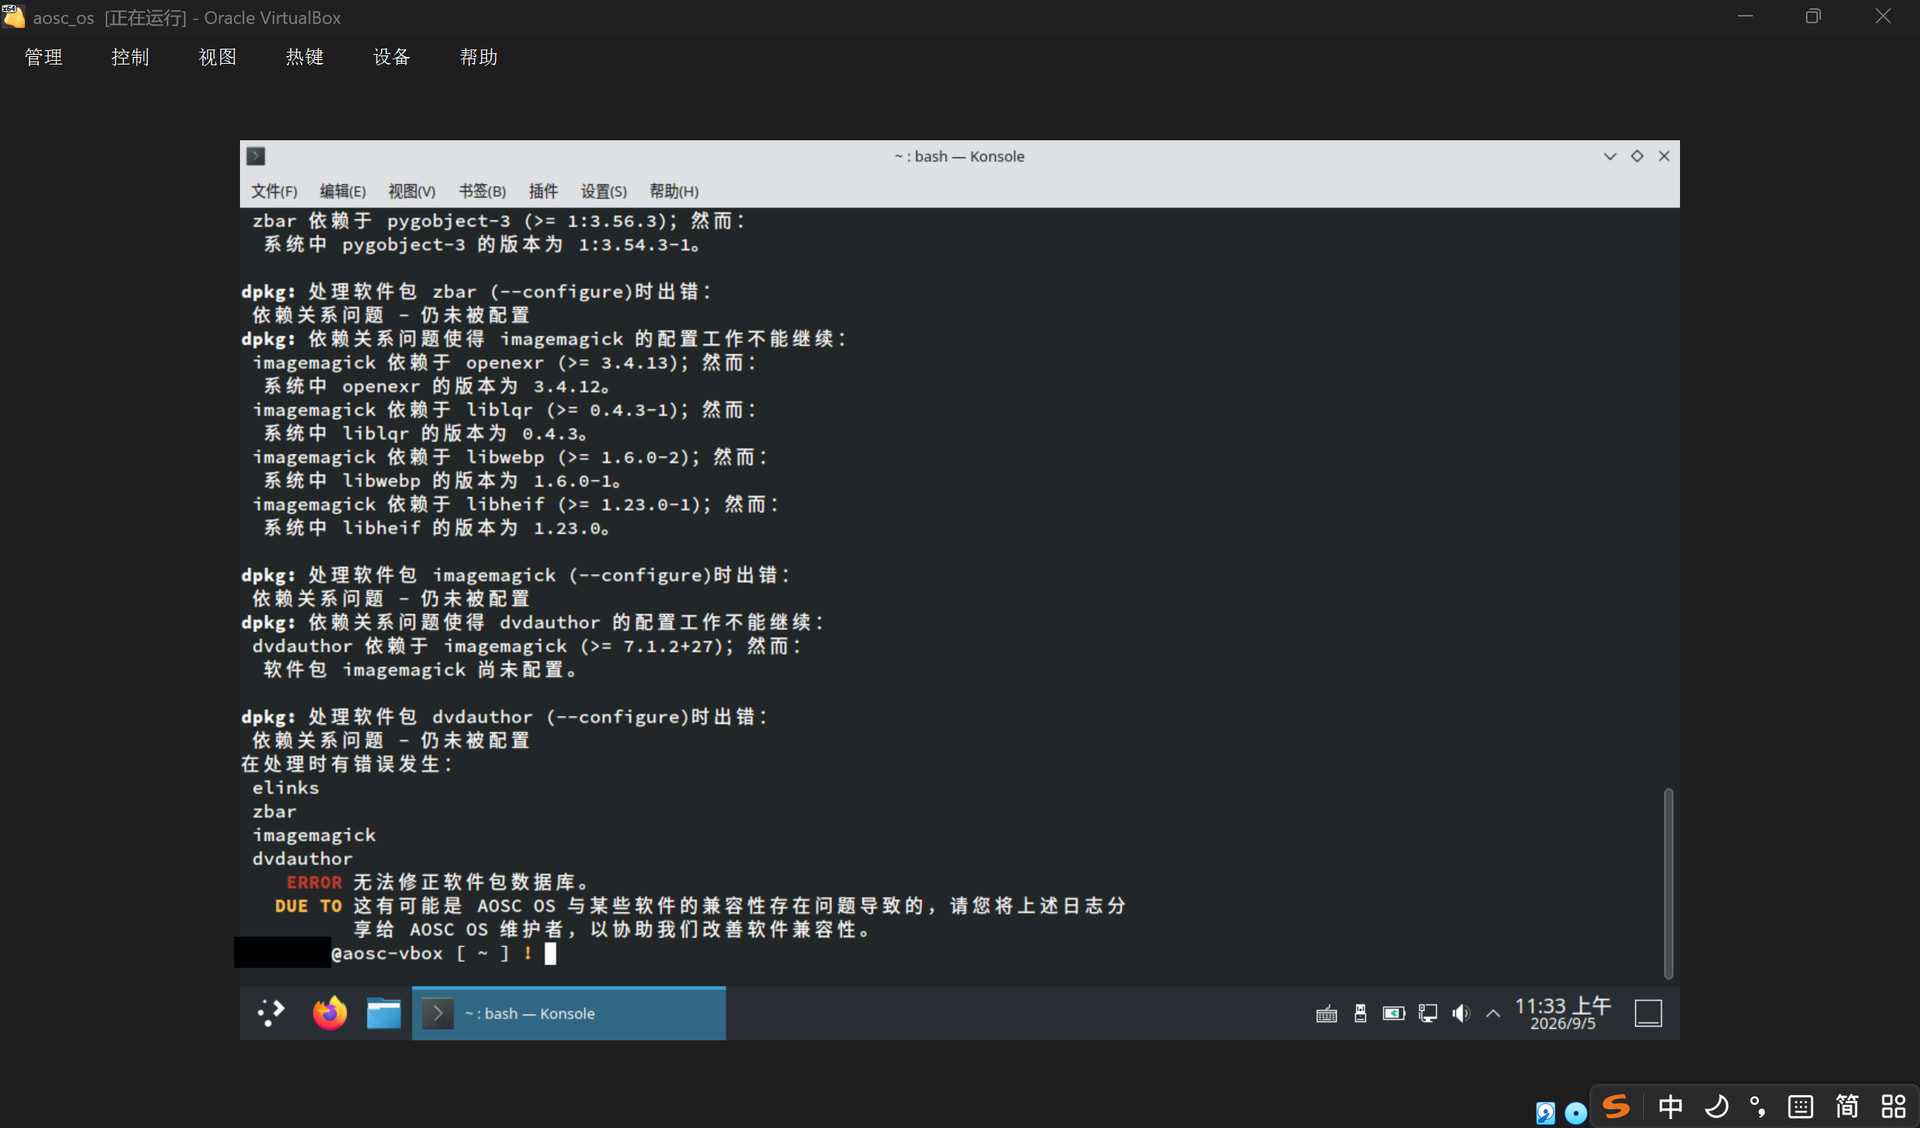
Task: Open the file manager taskbar icon
Action: click(x=383, y=1013)
